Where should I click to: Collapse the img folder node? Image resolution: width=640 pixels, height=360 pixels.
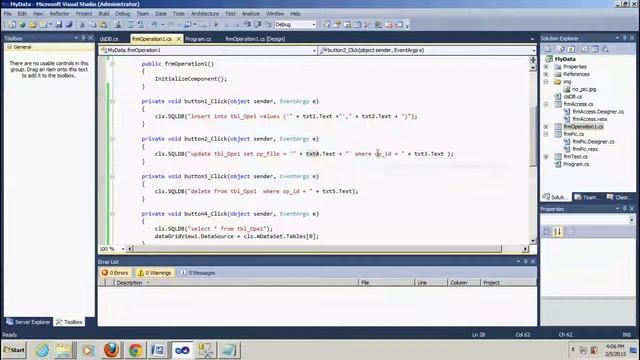click(546, 82)
